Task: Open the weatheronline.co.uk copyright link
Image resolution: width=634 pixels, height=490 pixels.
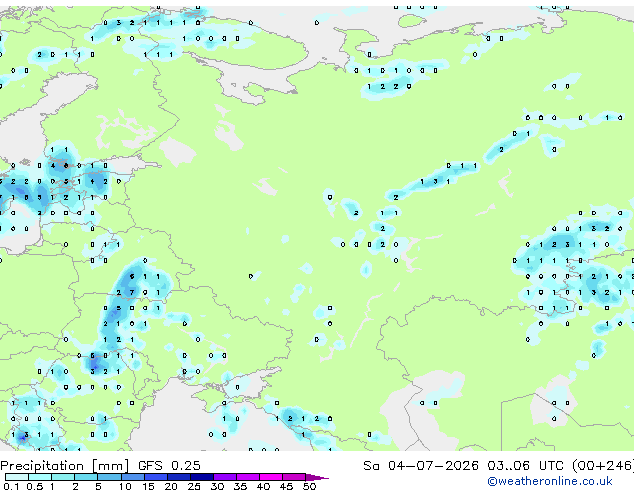Action: [x=550, y=481]
